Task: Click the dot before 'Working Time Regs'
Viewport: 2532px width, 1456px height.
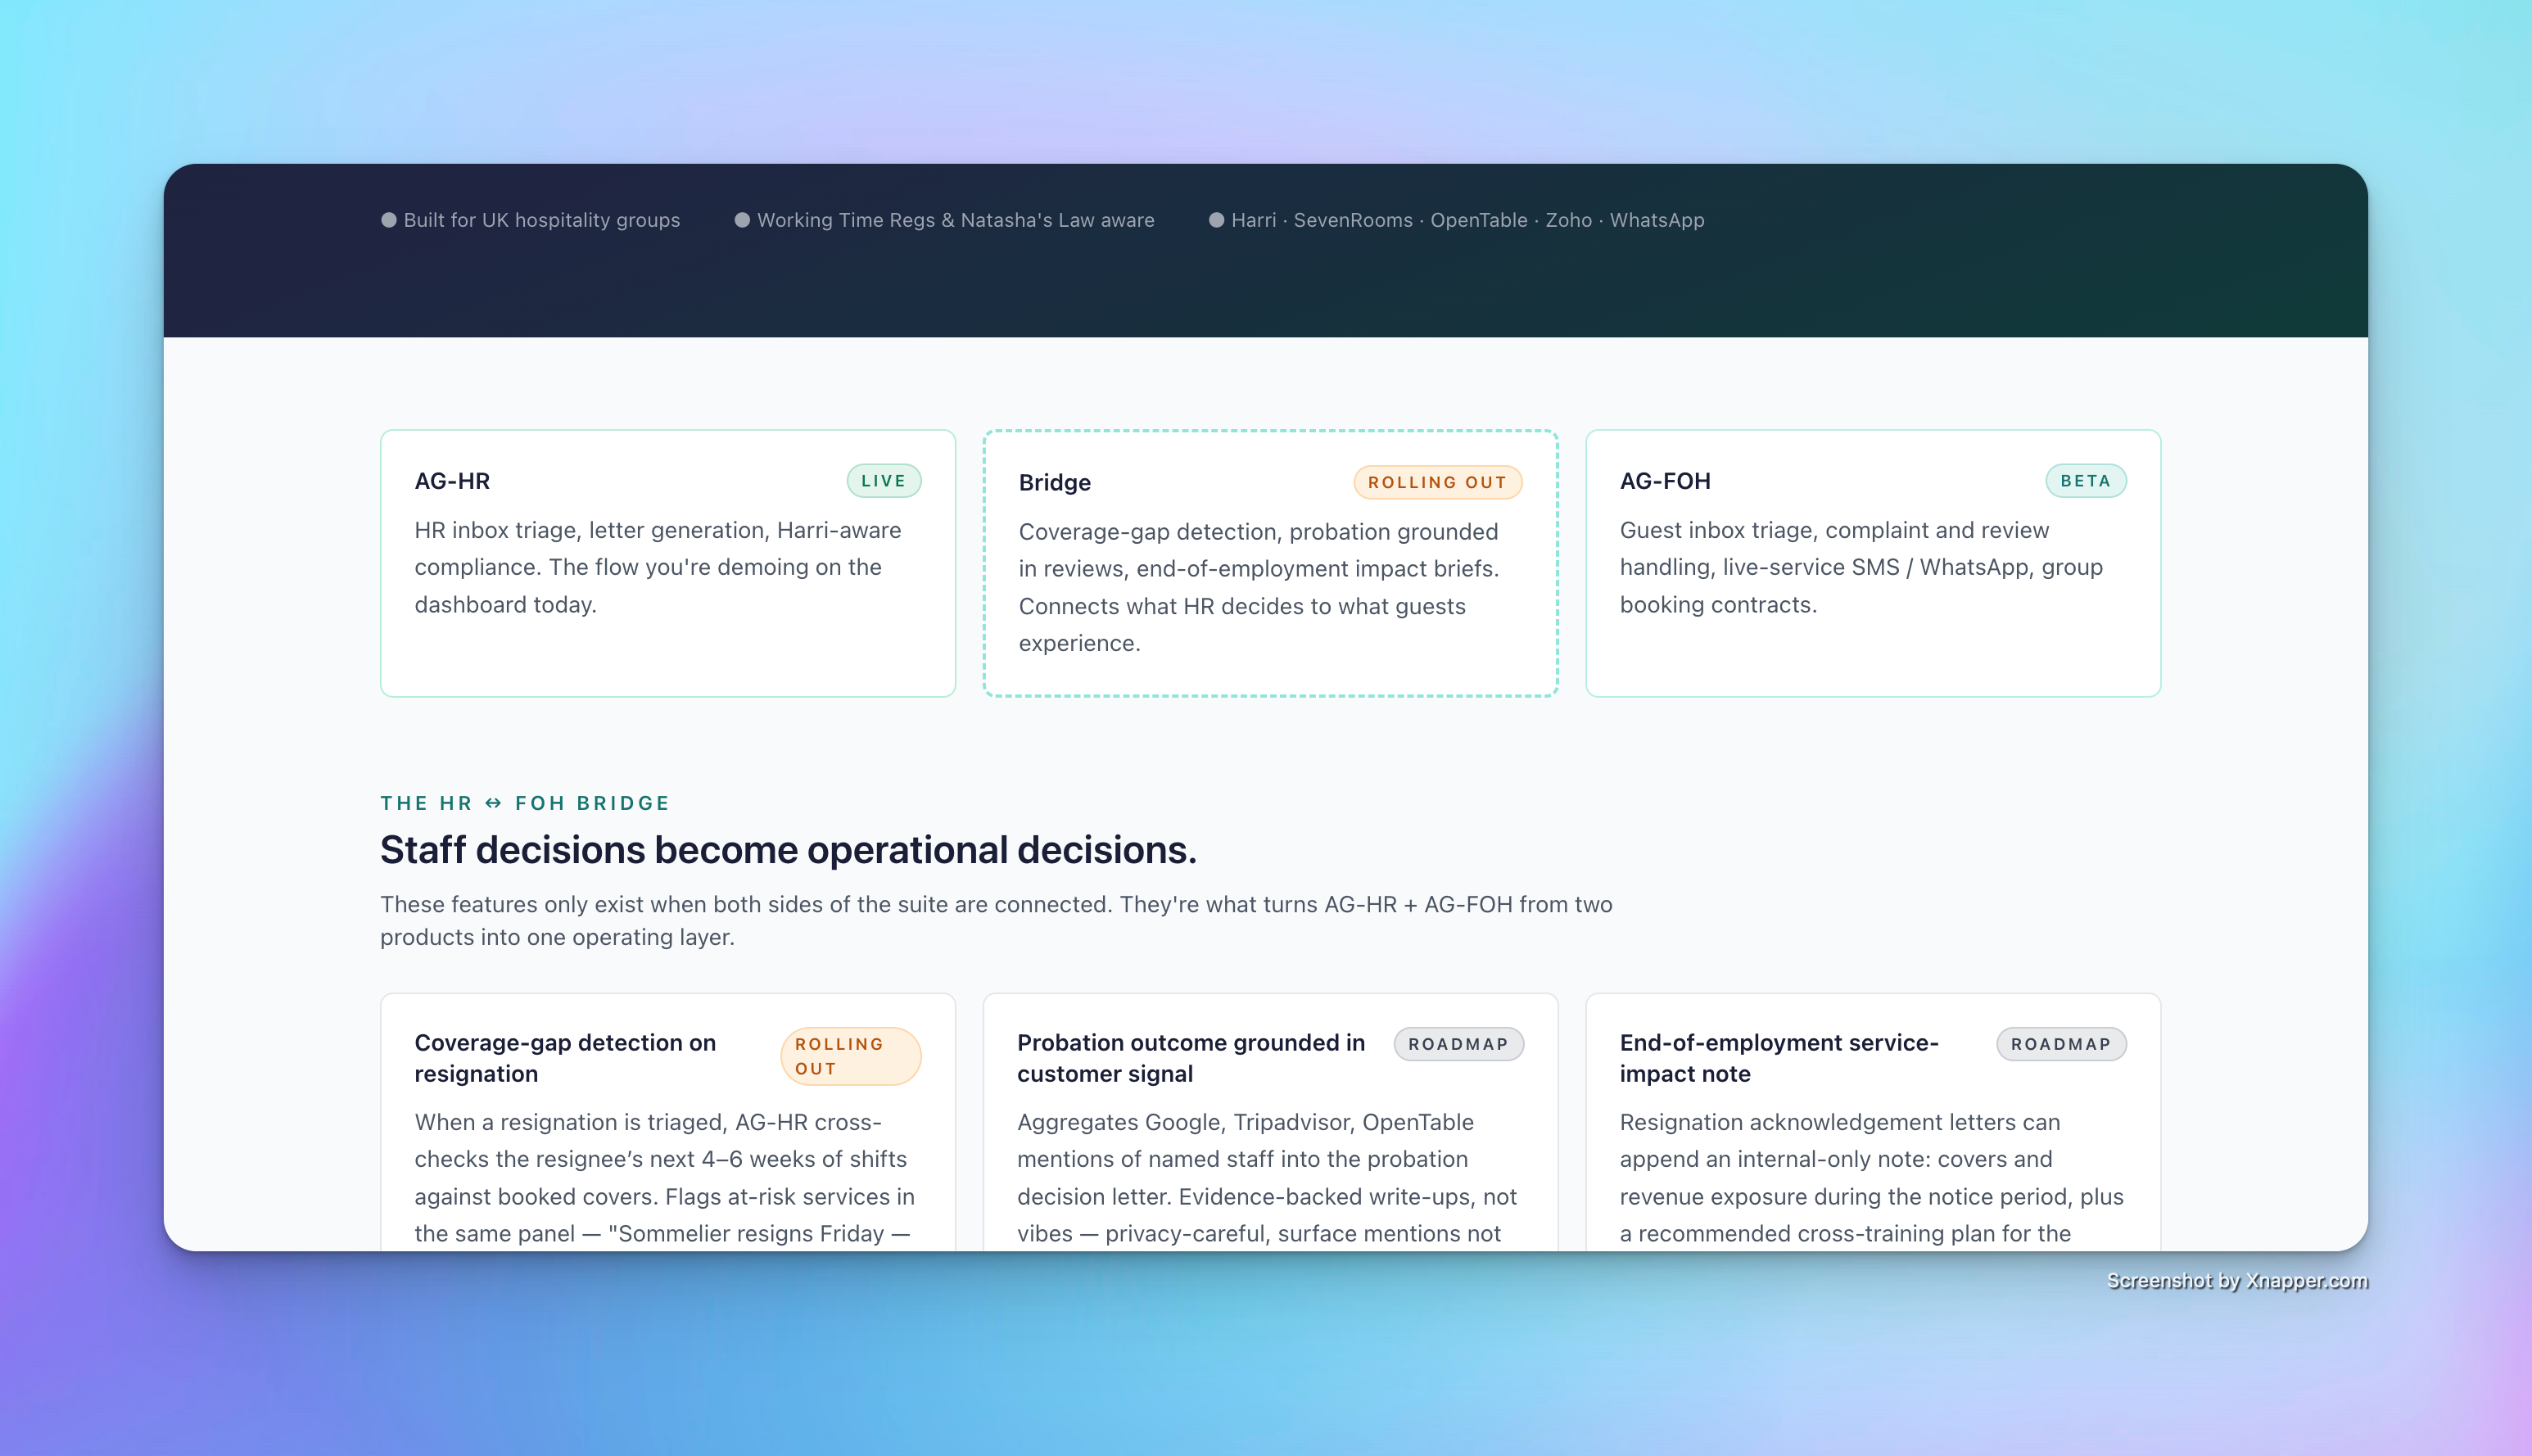Action: coord(742,220)
